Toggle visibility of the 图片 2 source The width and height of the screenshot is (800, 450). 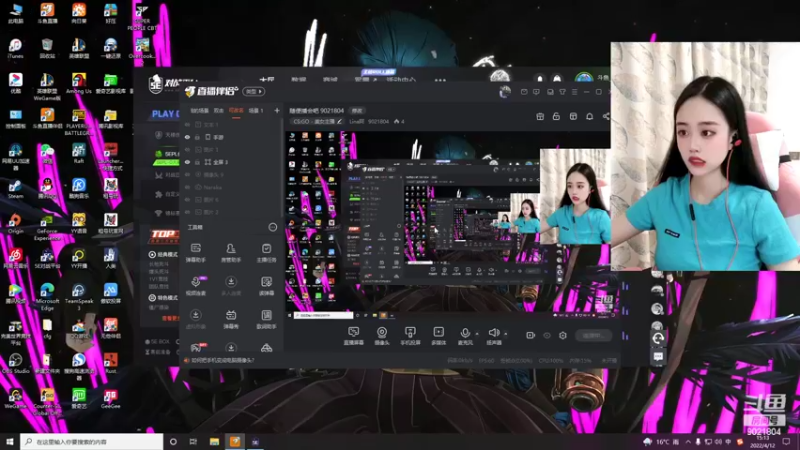(x=188, y=212)
